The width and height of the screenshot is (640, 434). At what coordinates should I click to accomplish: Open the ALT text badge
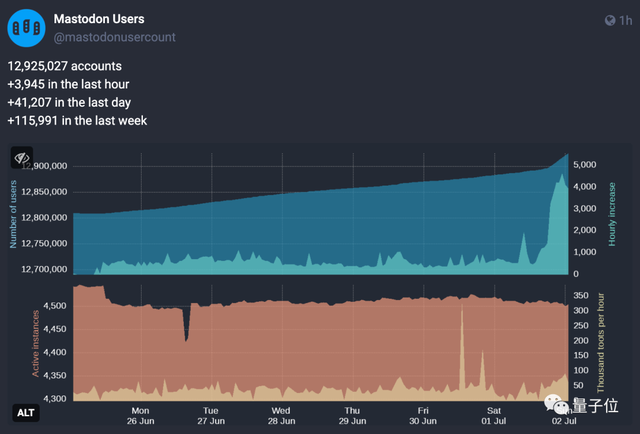(x=25, y=412)
